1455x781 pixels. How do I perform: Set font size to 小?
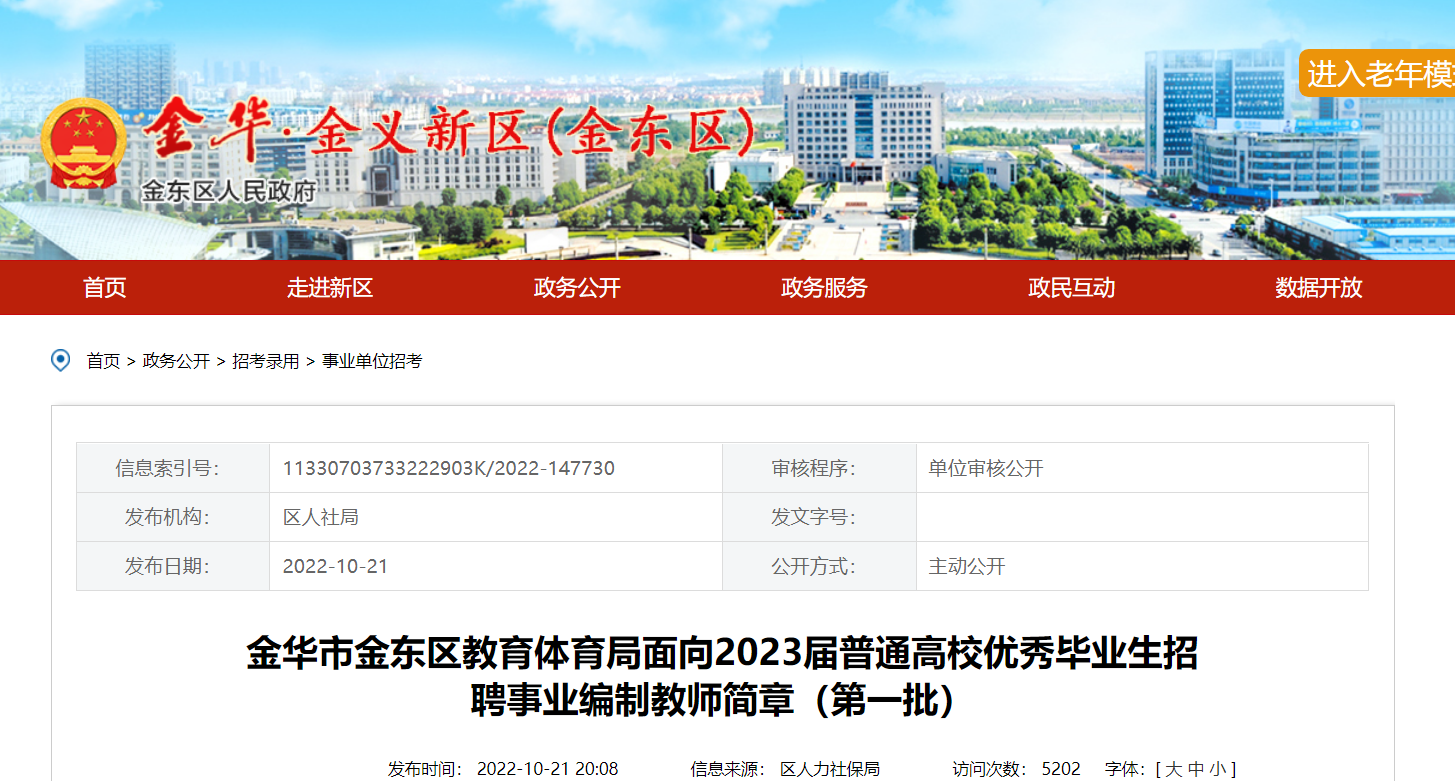[x=1217, y=769]
